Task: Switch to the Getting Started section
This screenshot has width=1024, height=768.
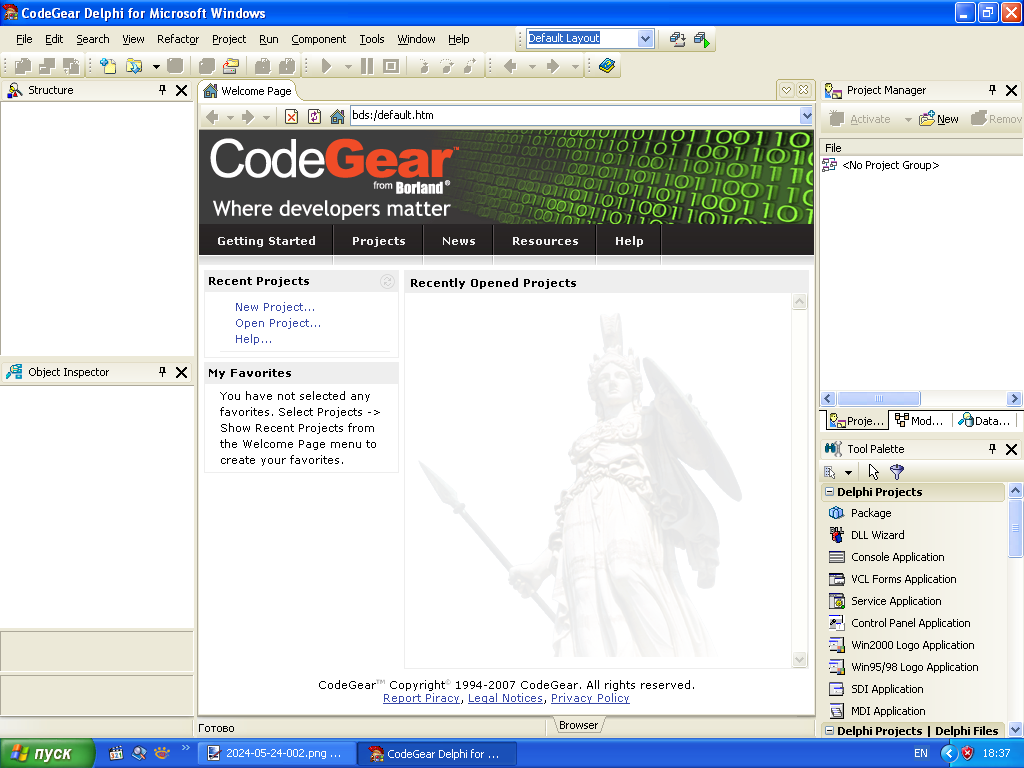Action: [266, 241]
